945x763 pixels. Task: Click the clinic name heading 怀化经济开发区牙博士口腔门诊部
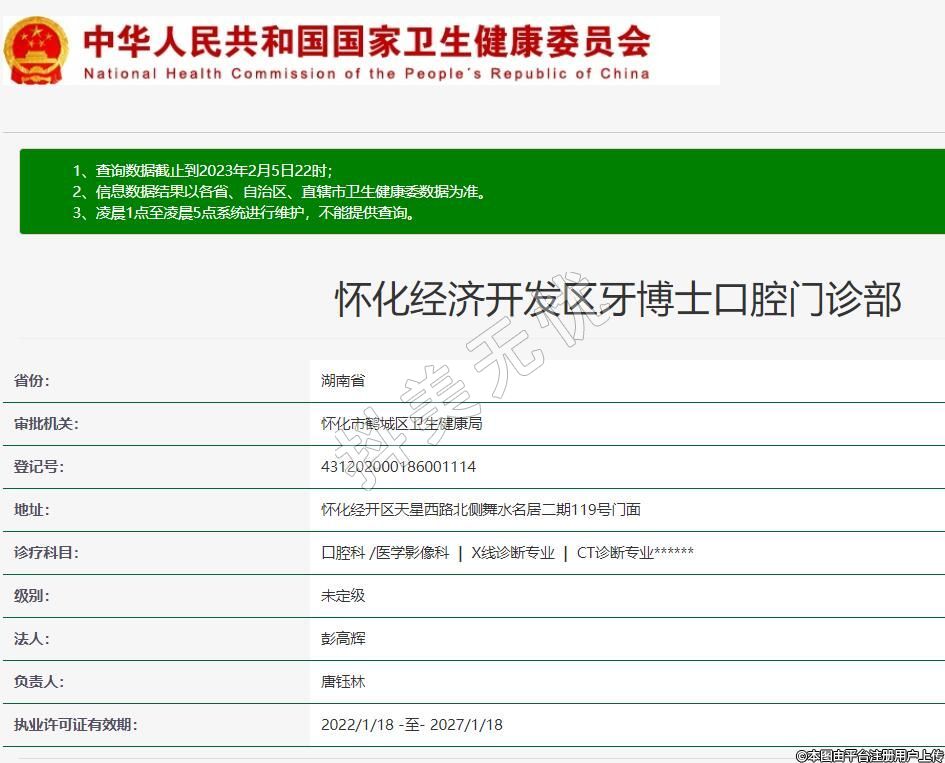tap(617, 299)
